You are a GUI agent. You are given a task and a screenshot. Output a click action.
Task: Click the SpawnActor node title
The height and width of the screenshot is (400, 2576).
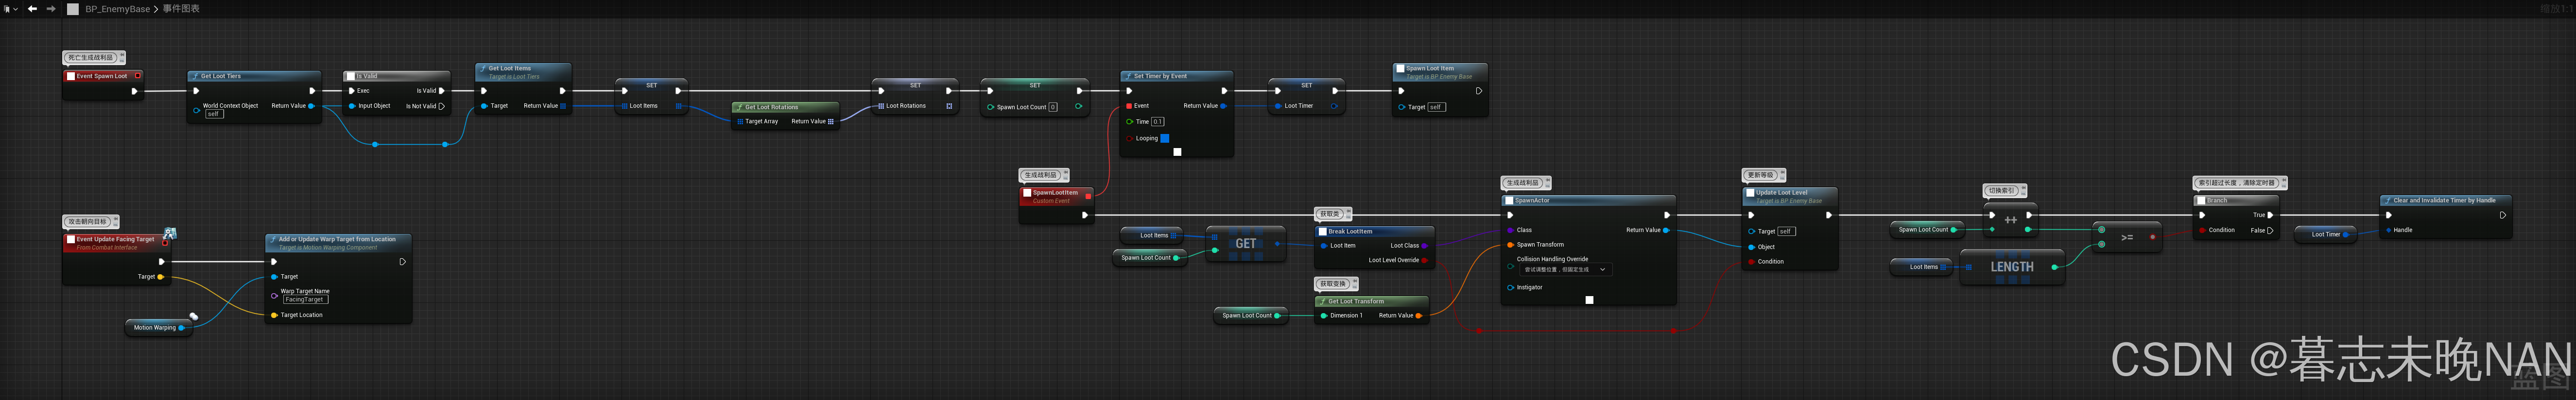coord(1532,201)
